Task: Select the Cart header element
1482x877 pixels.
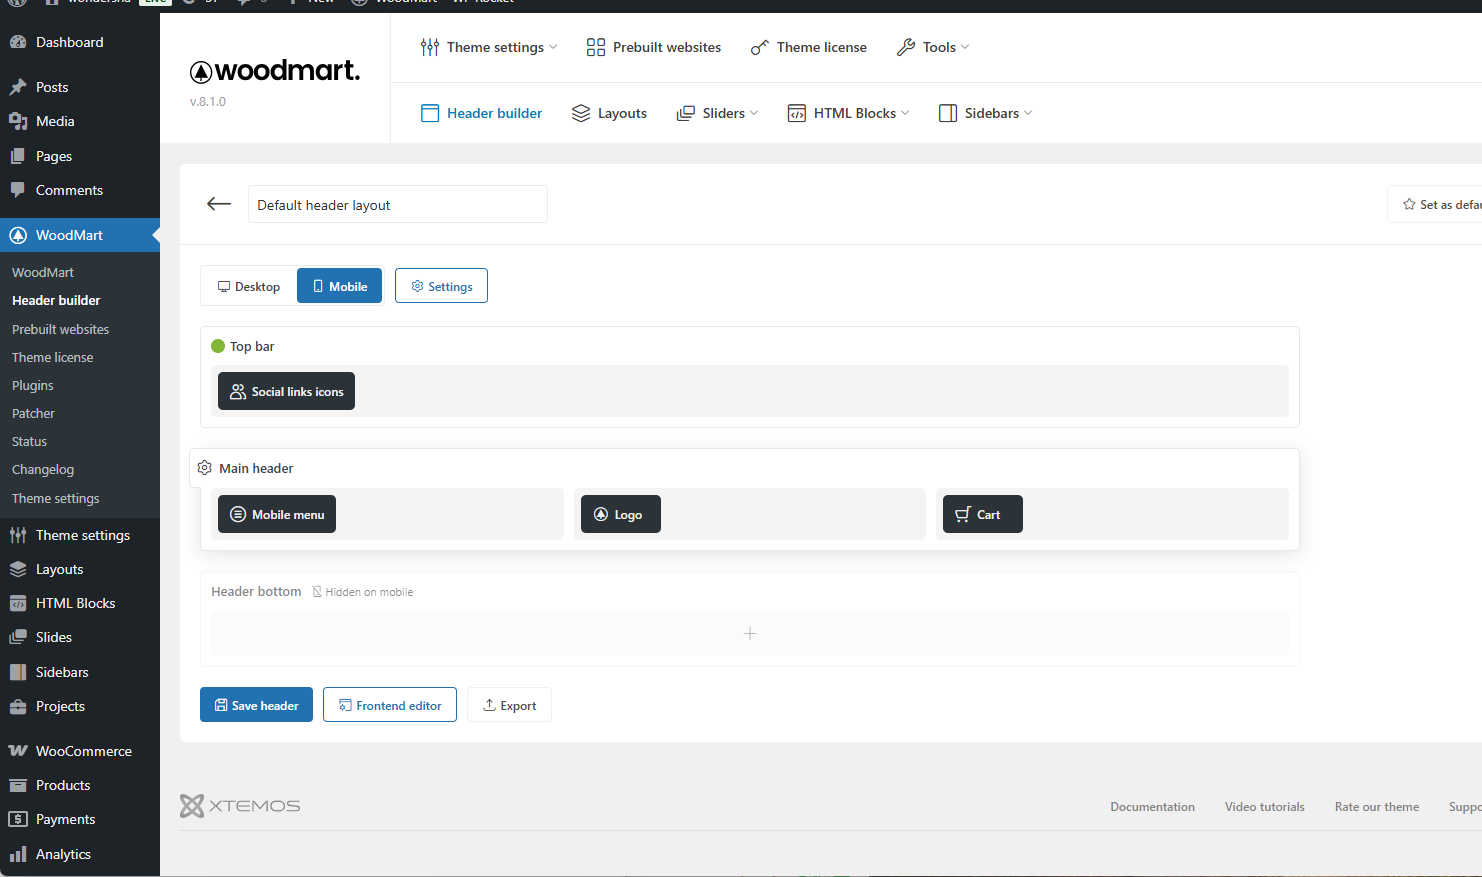Action: point(983,514)
